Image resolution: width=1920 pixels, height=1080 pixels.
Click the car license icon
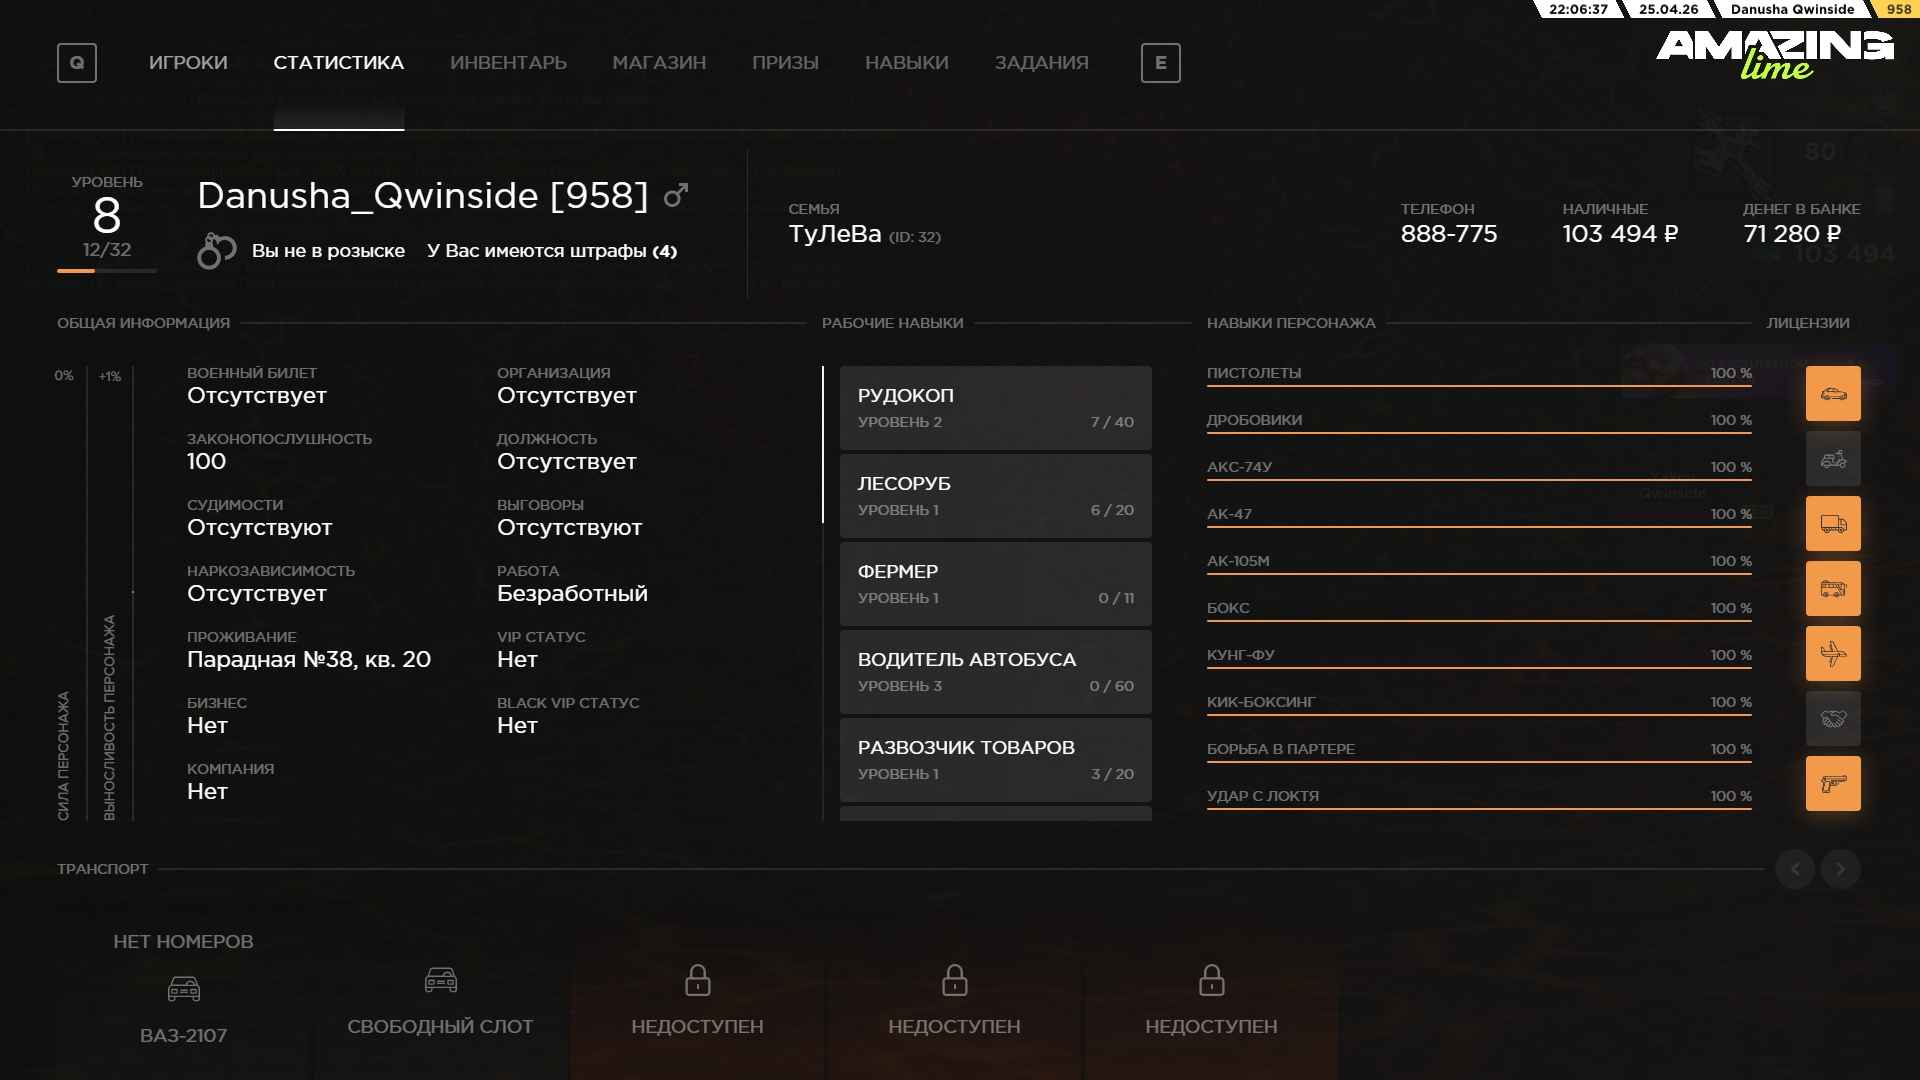pyautogui.click(x=1833, y=393)
